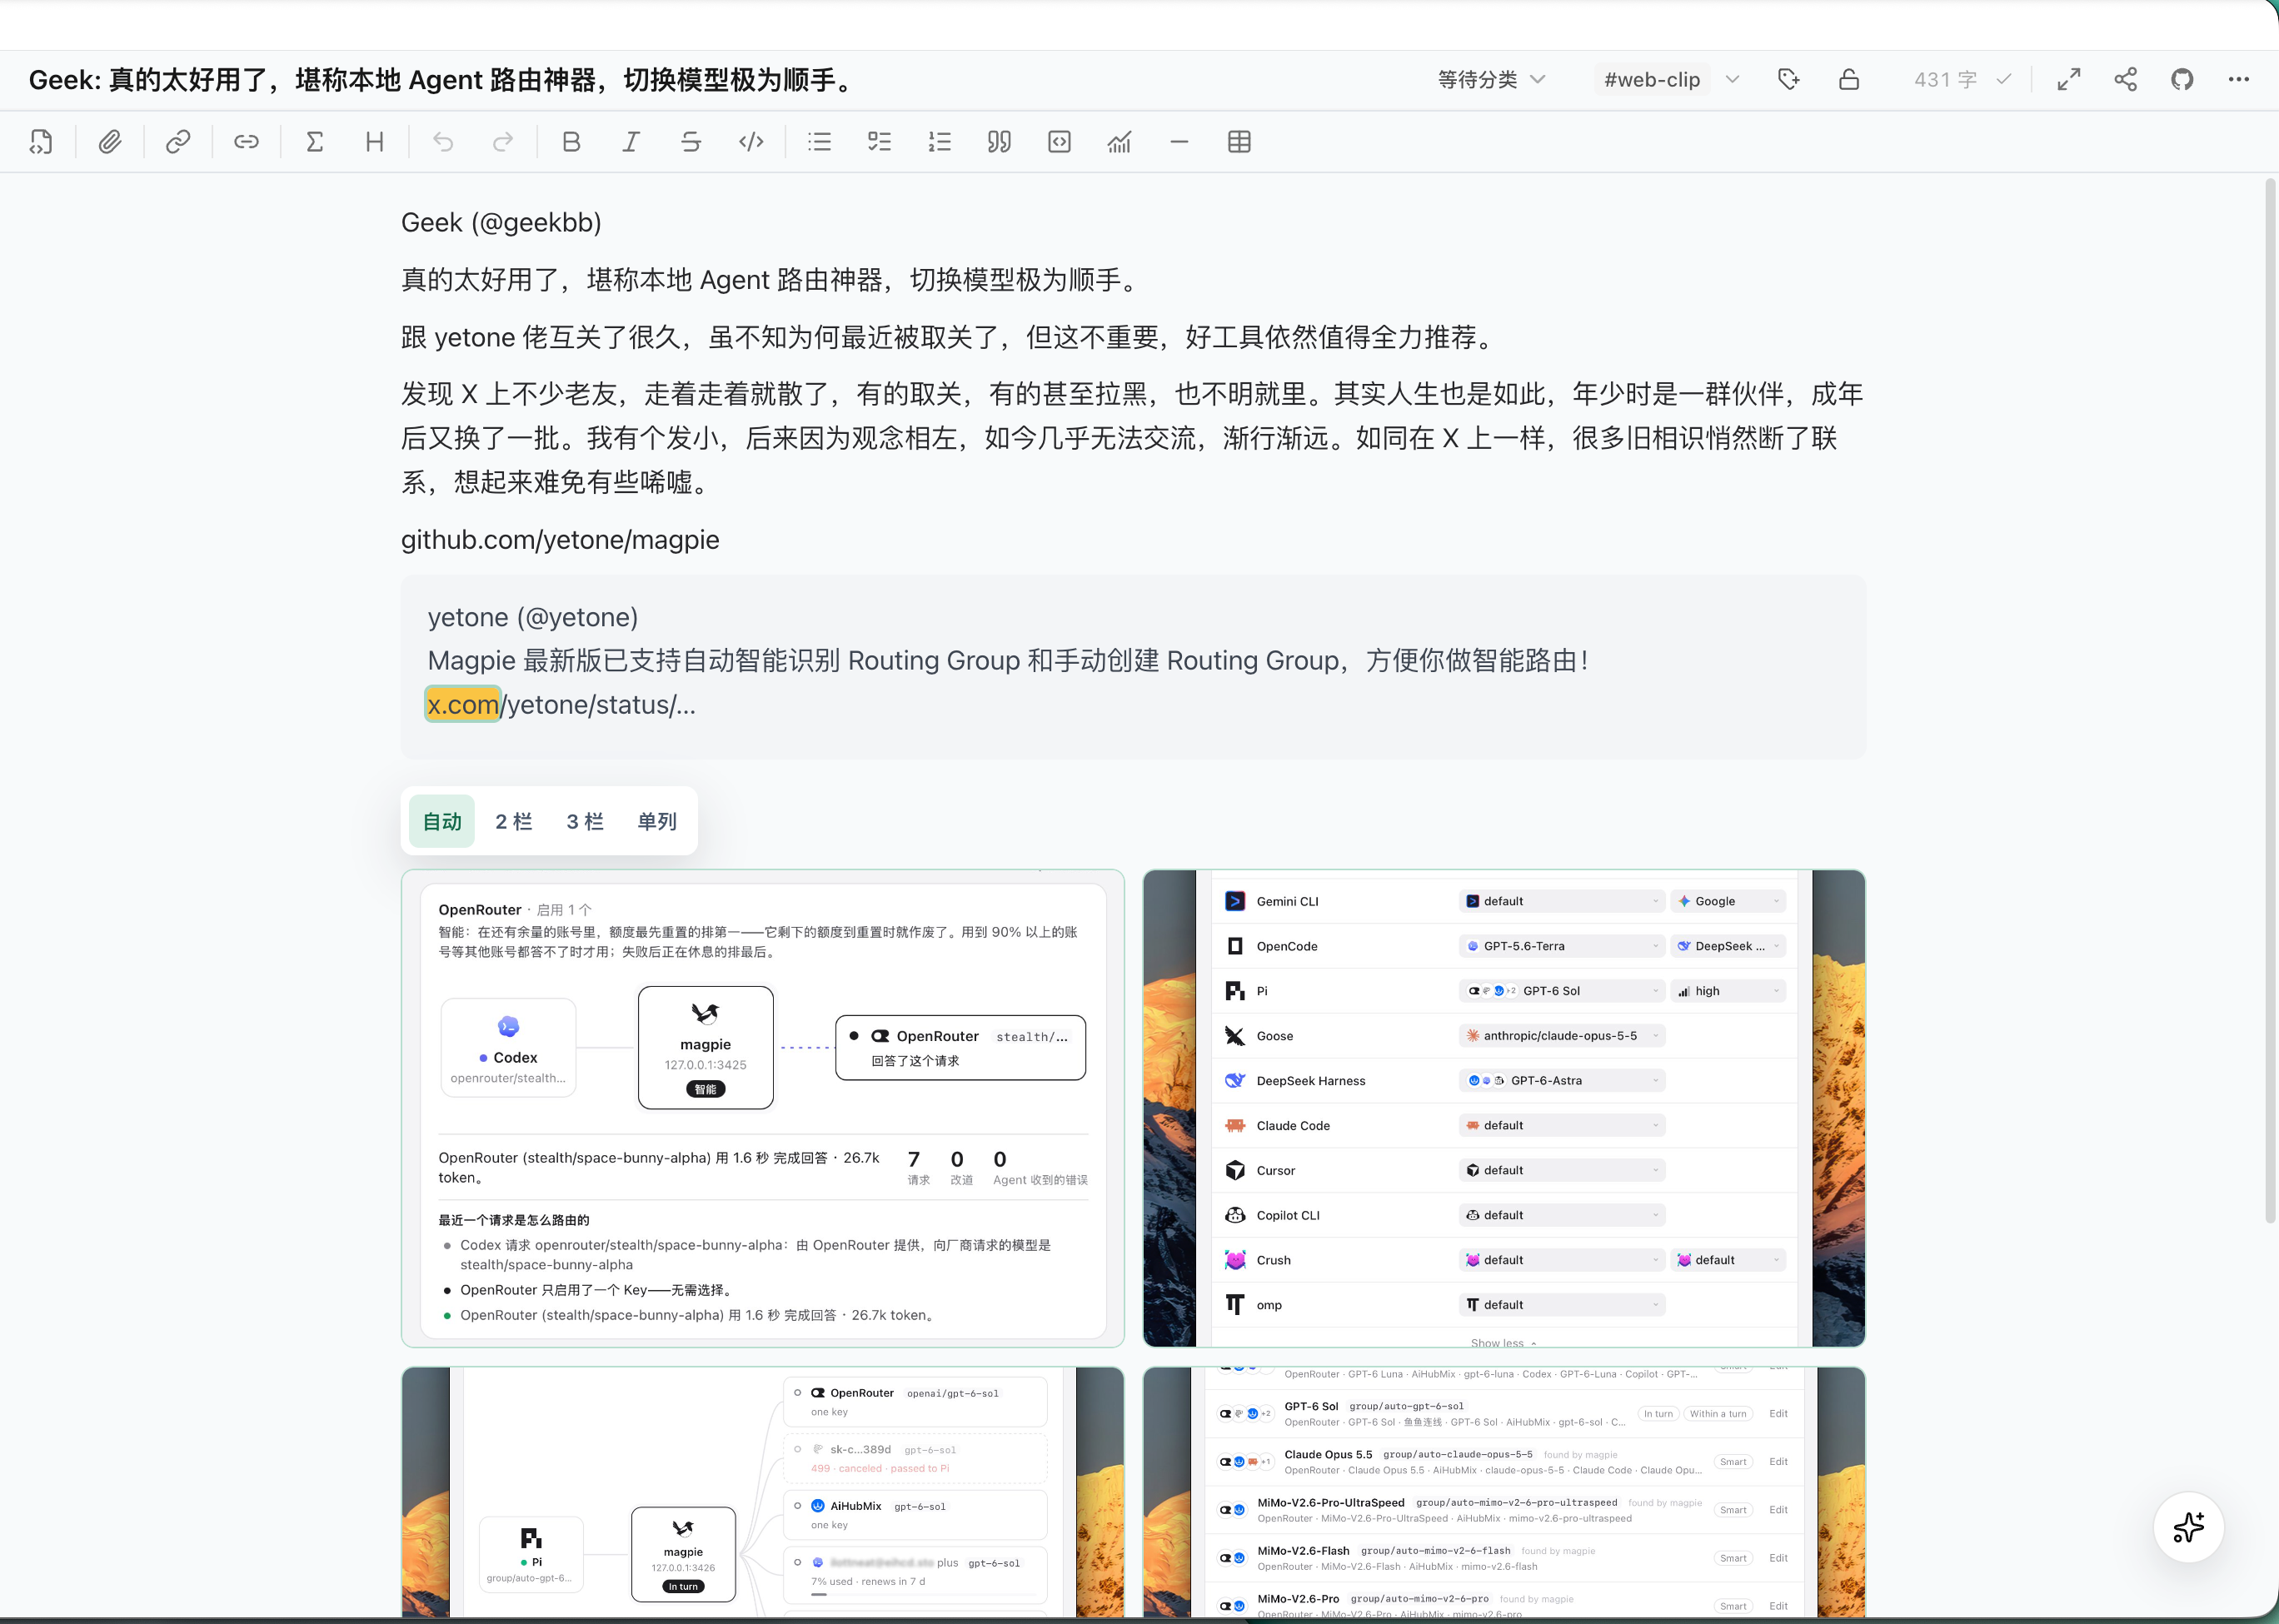Add a new tag with tag-plus icon

click(x=1789, y=79)
